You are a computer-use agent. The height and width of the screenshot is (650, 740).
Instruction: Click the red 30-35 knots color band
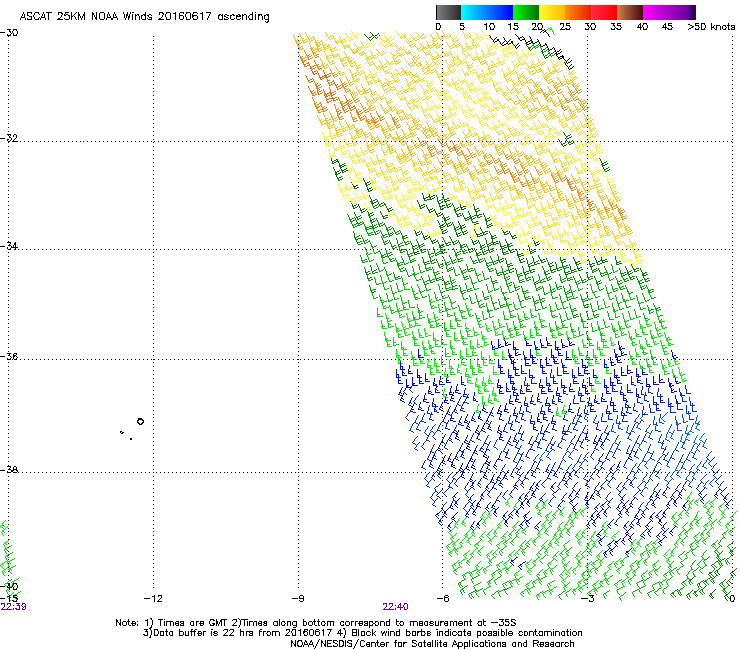point(604,12)
